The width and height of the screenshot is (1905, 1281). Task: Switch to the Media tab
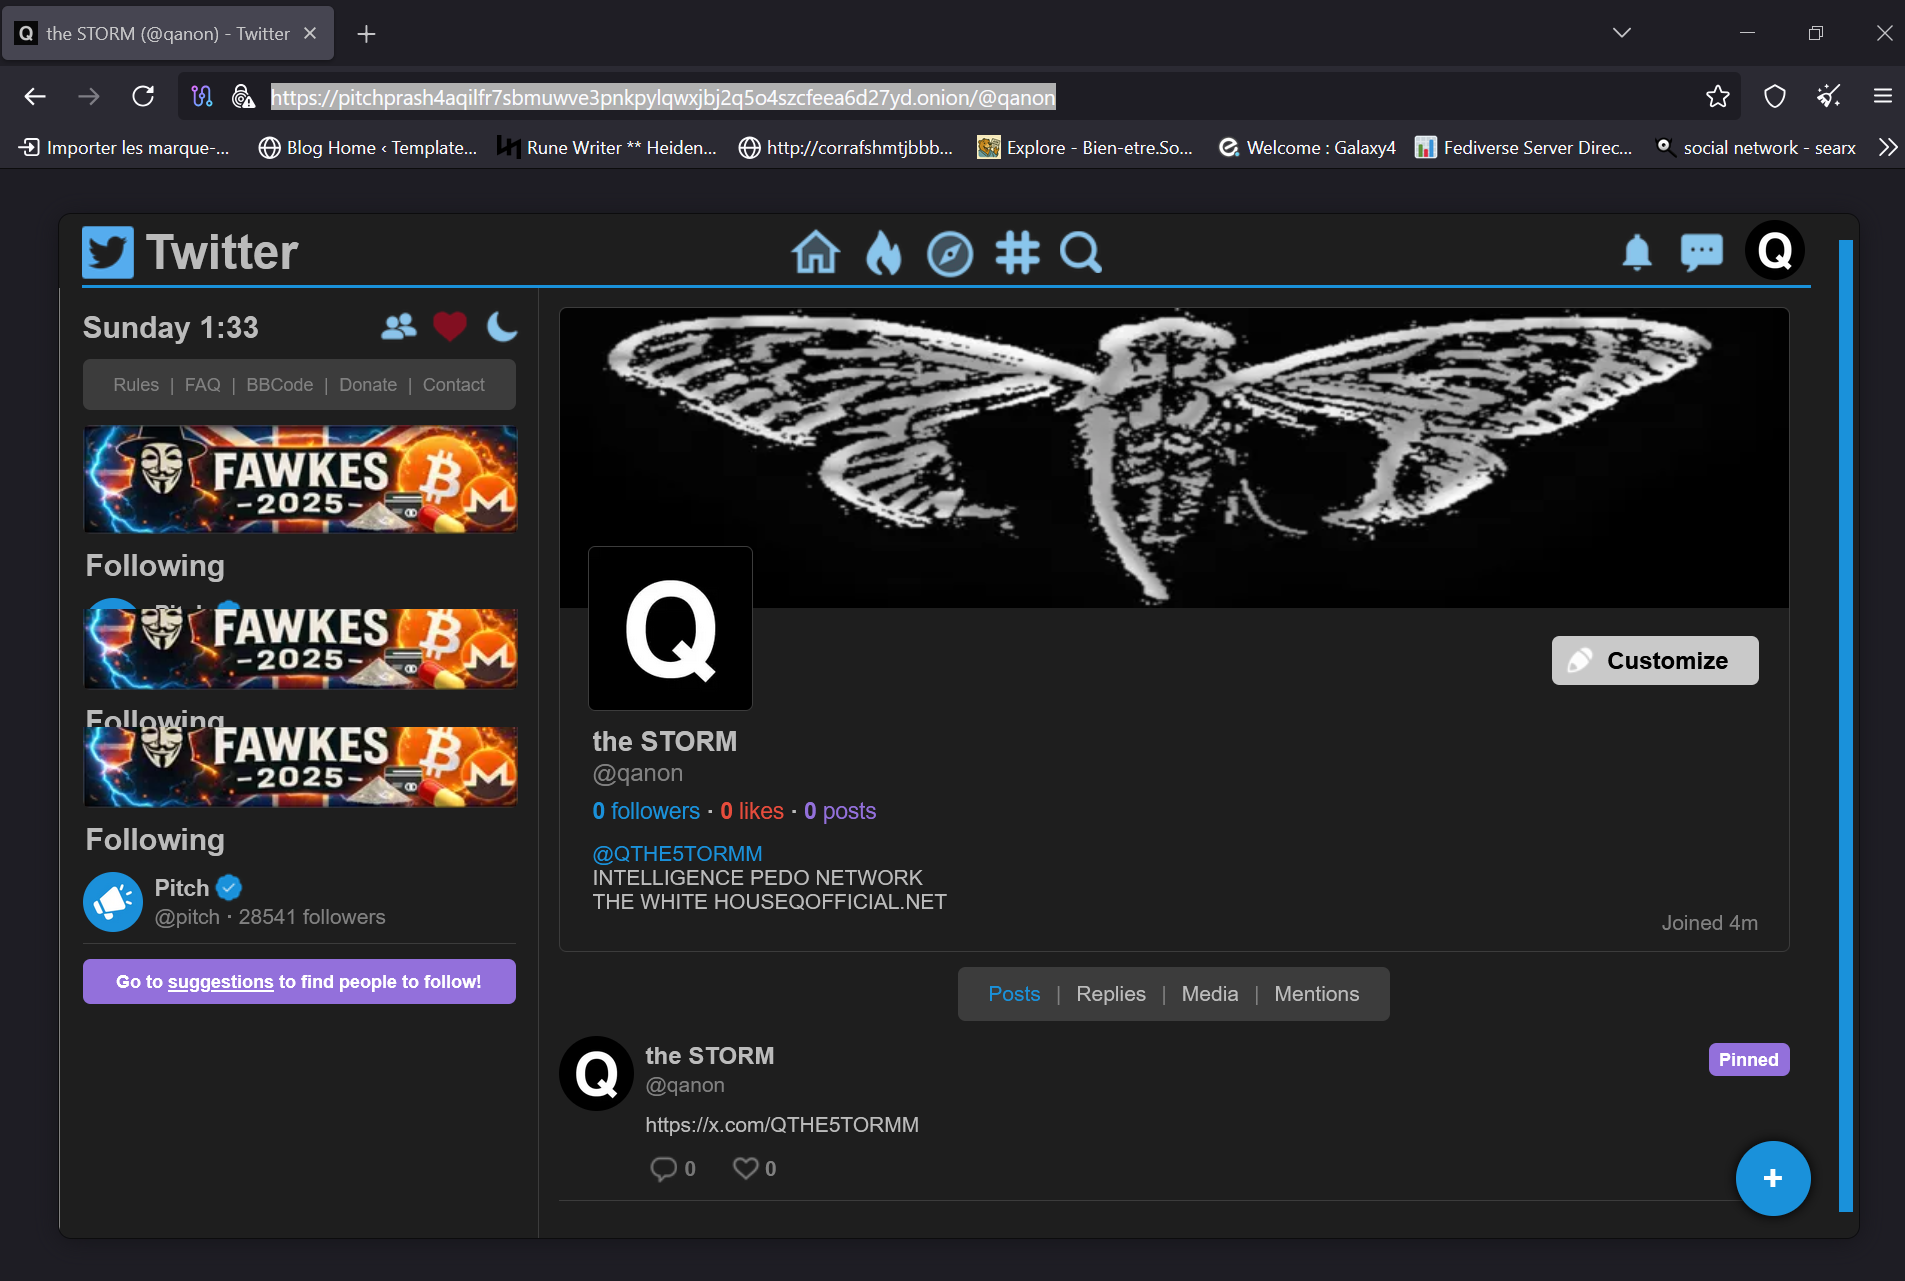(1209, 994)
